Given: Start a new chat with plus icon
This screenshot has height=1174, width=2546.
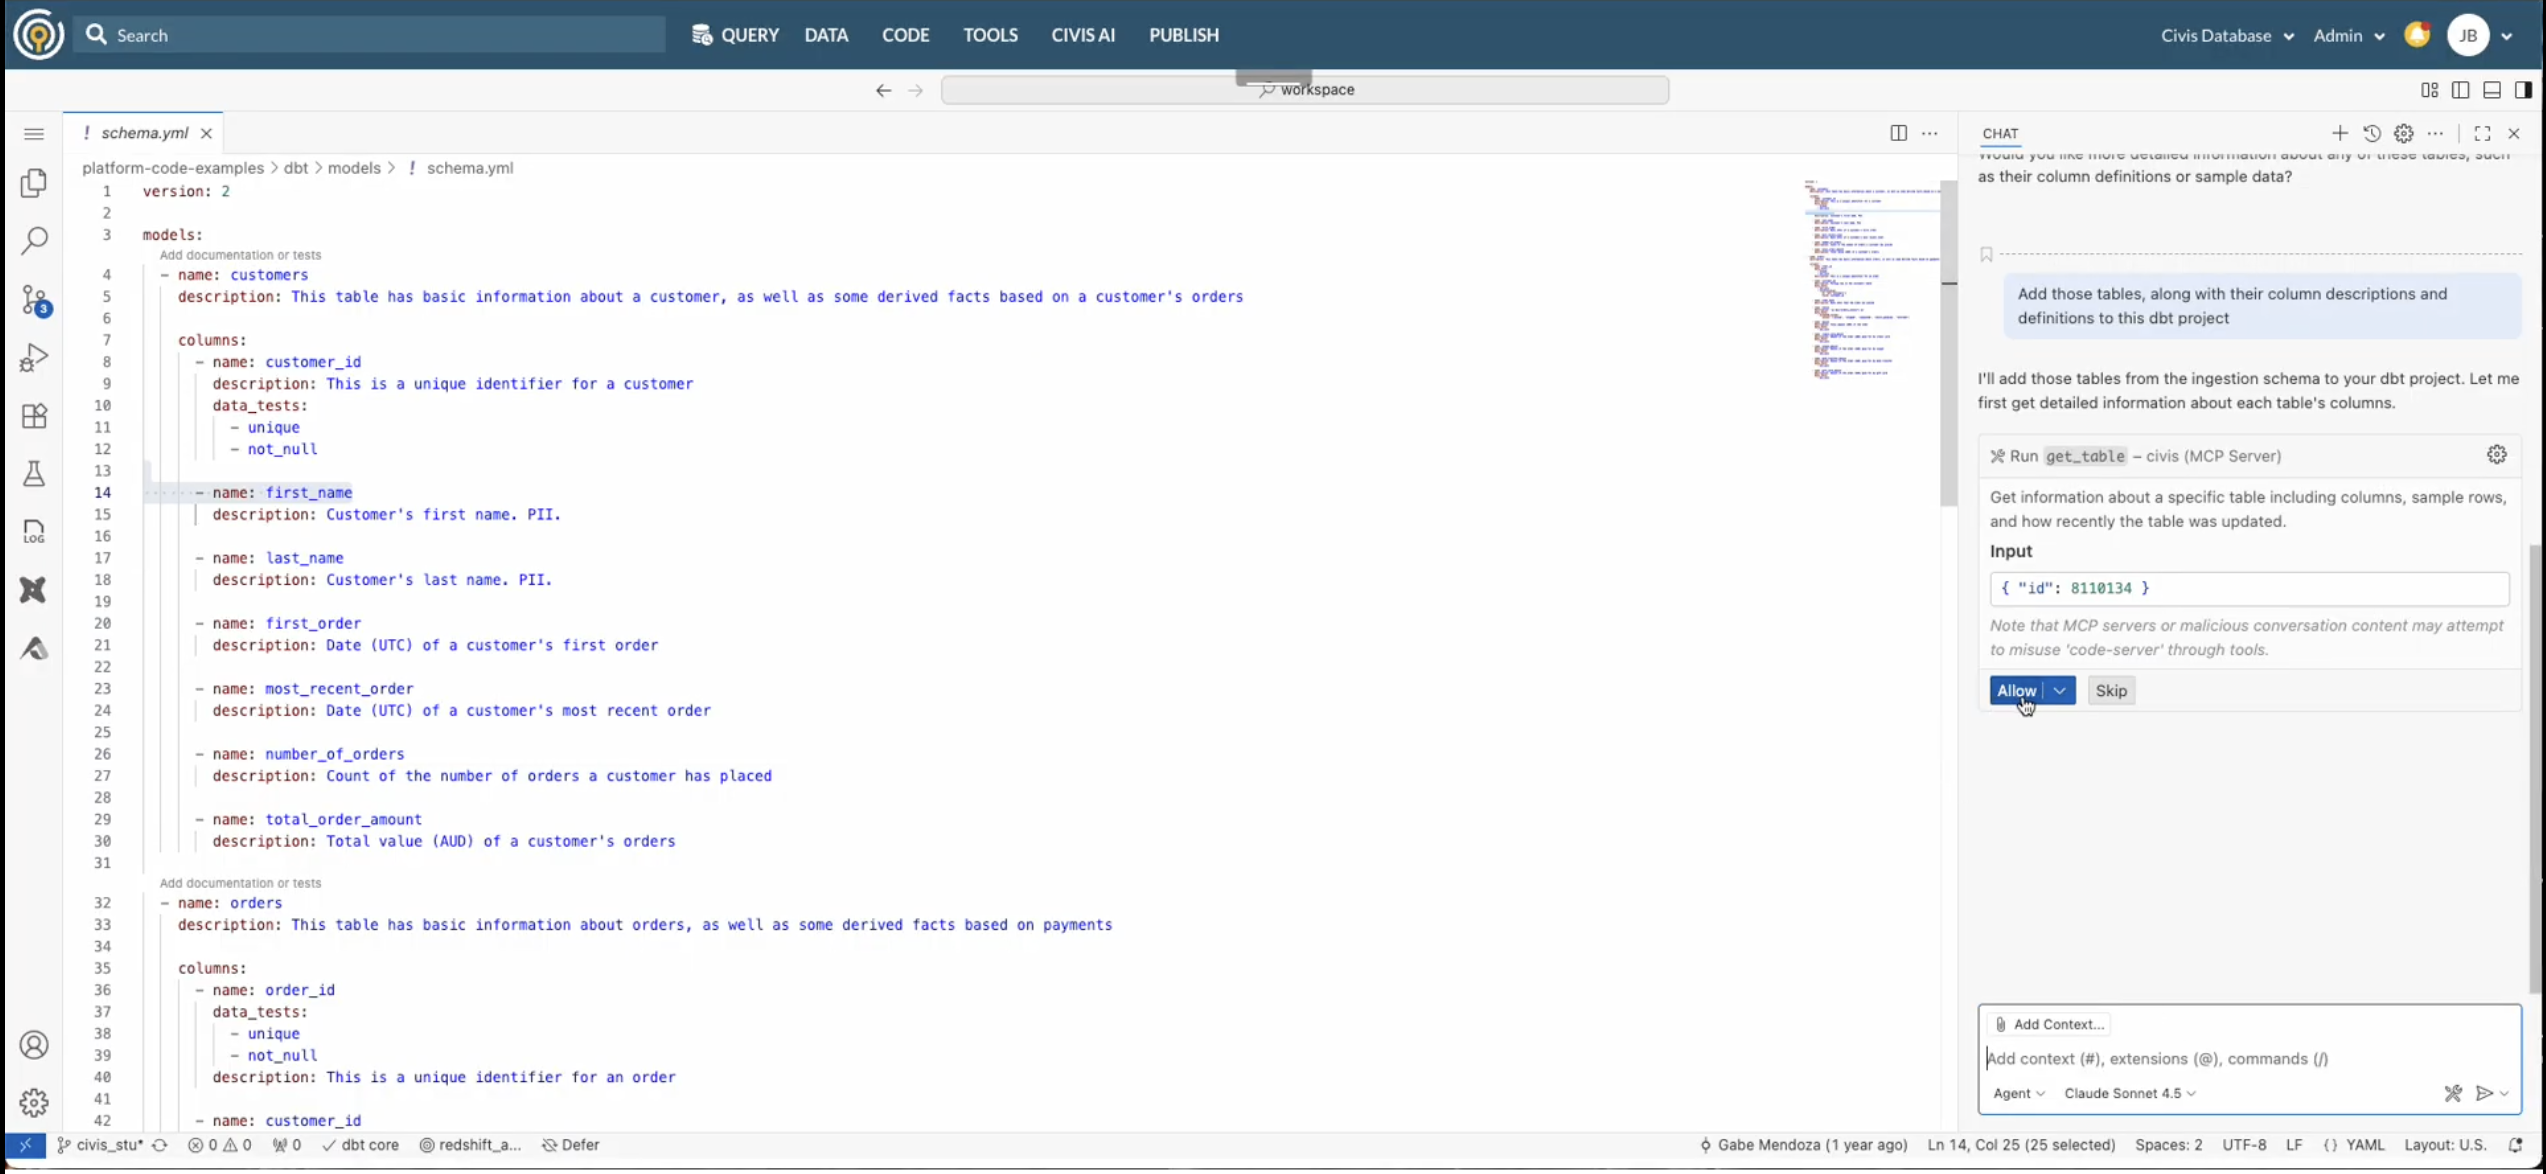Looking at the screenshot, I should [2340, 133].
